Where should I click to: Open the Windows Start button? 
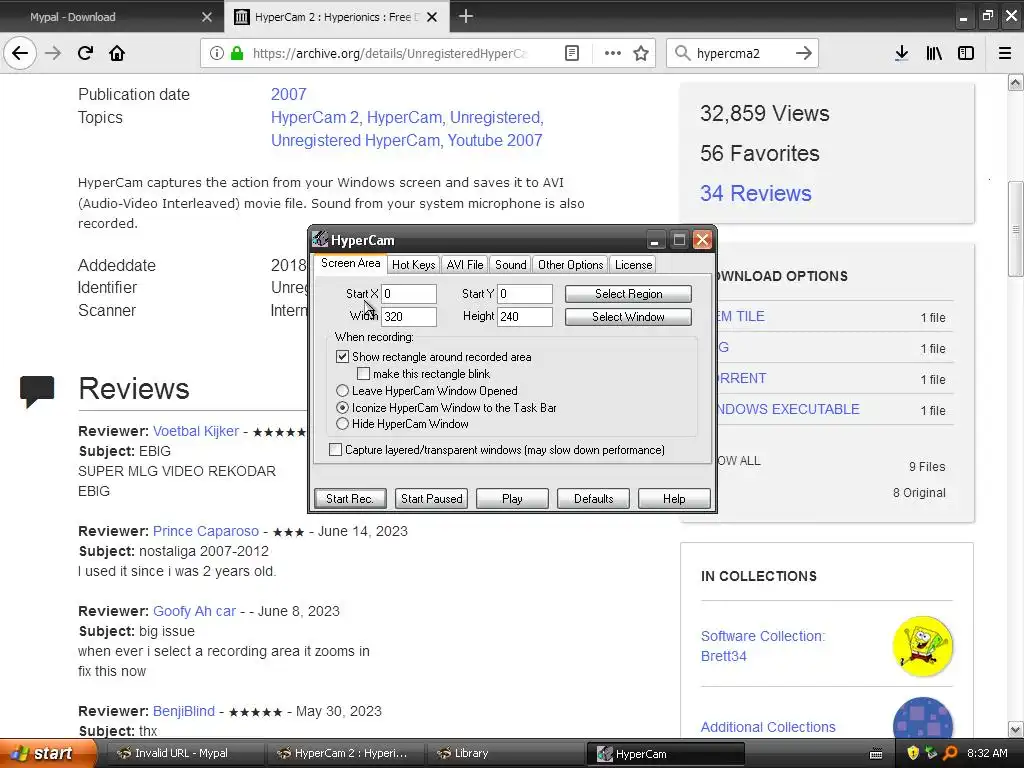point(48,753)
